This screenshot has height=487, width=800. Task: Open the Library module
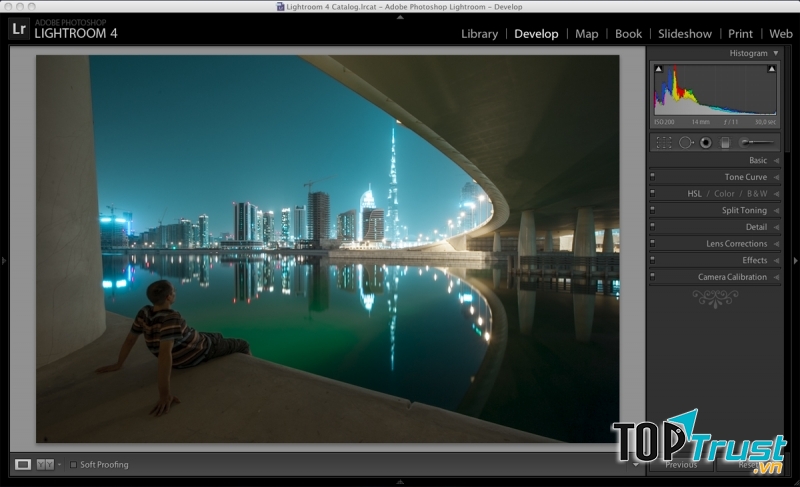tap(479, 34)
